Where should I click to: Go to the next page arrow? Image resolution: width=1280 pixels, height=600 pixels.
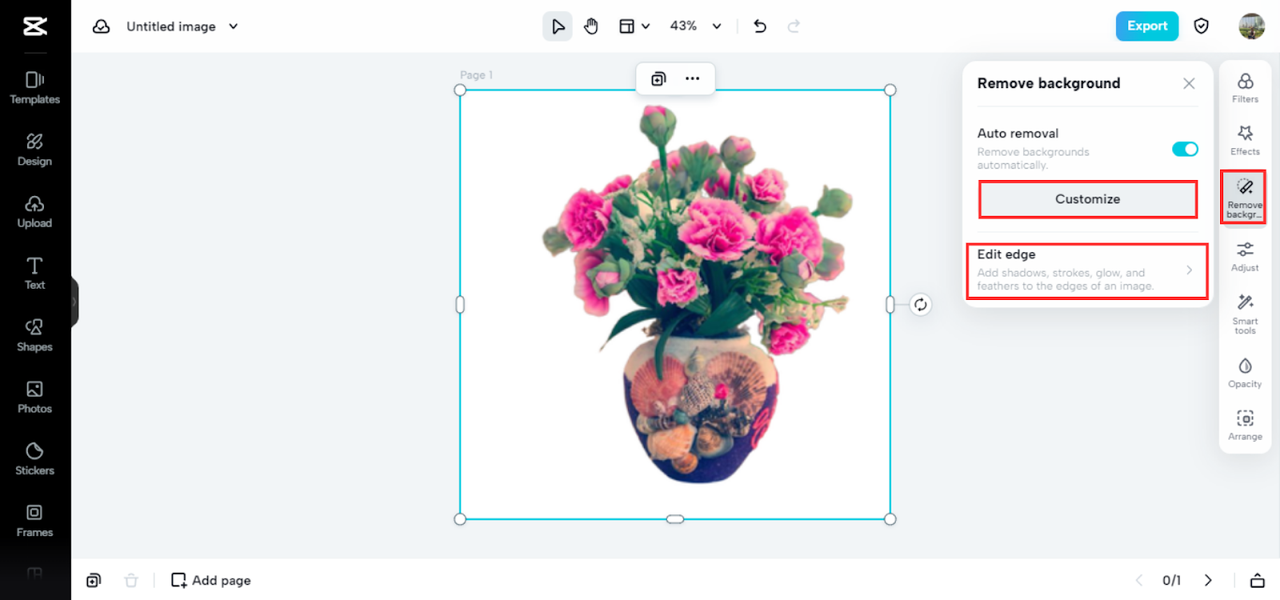coord(1208,580)
